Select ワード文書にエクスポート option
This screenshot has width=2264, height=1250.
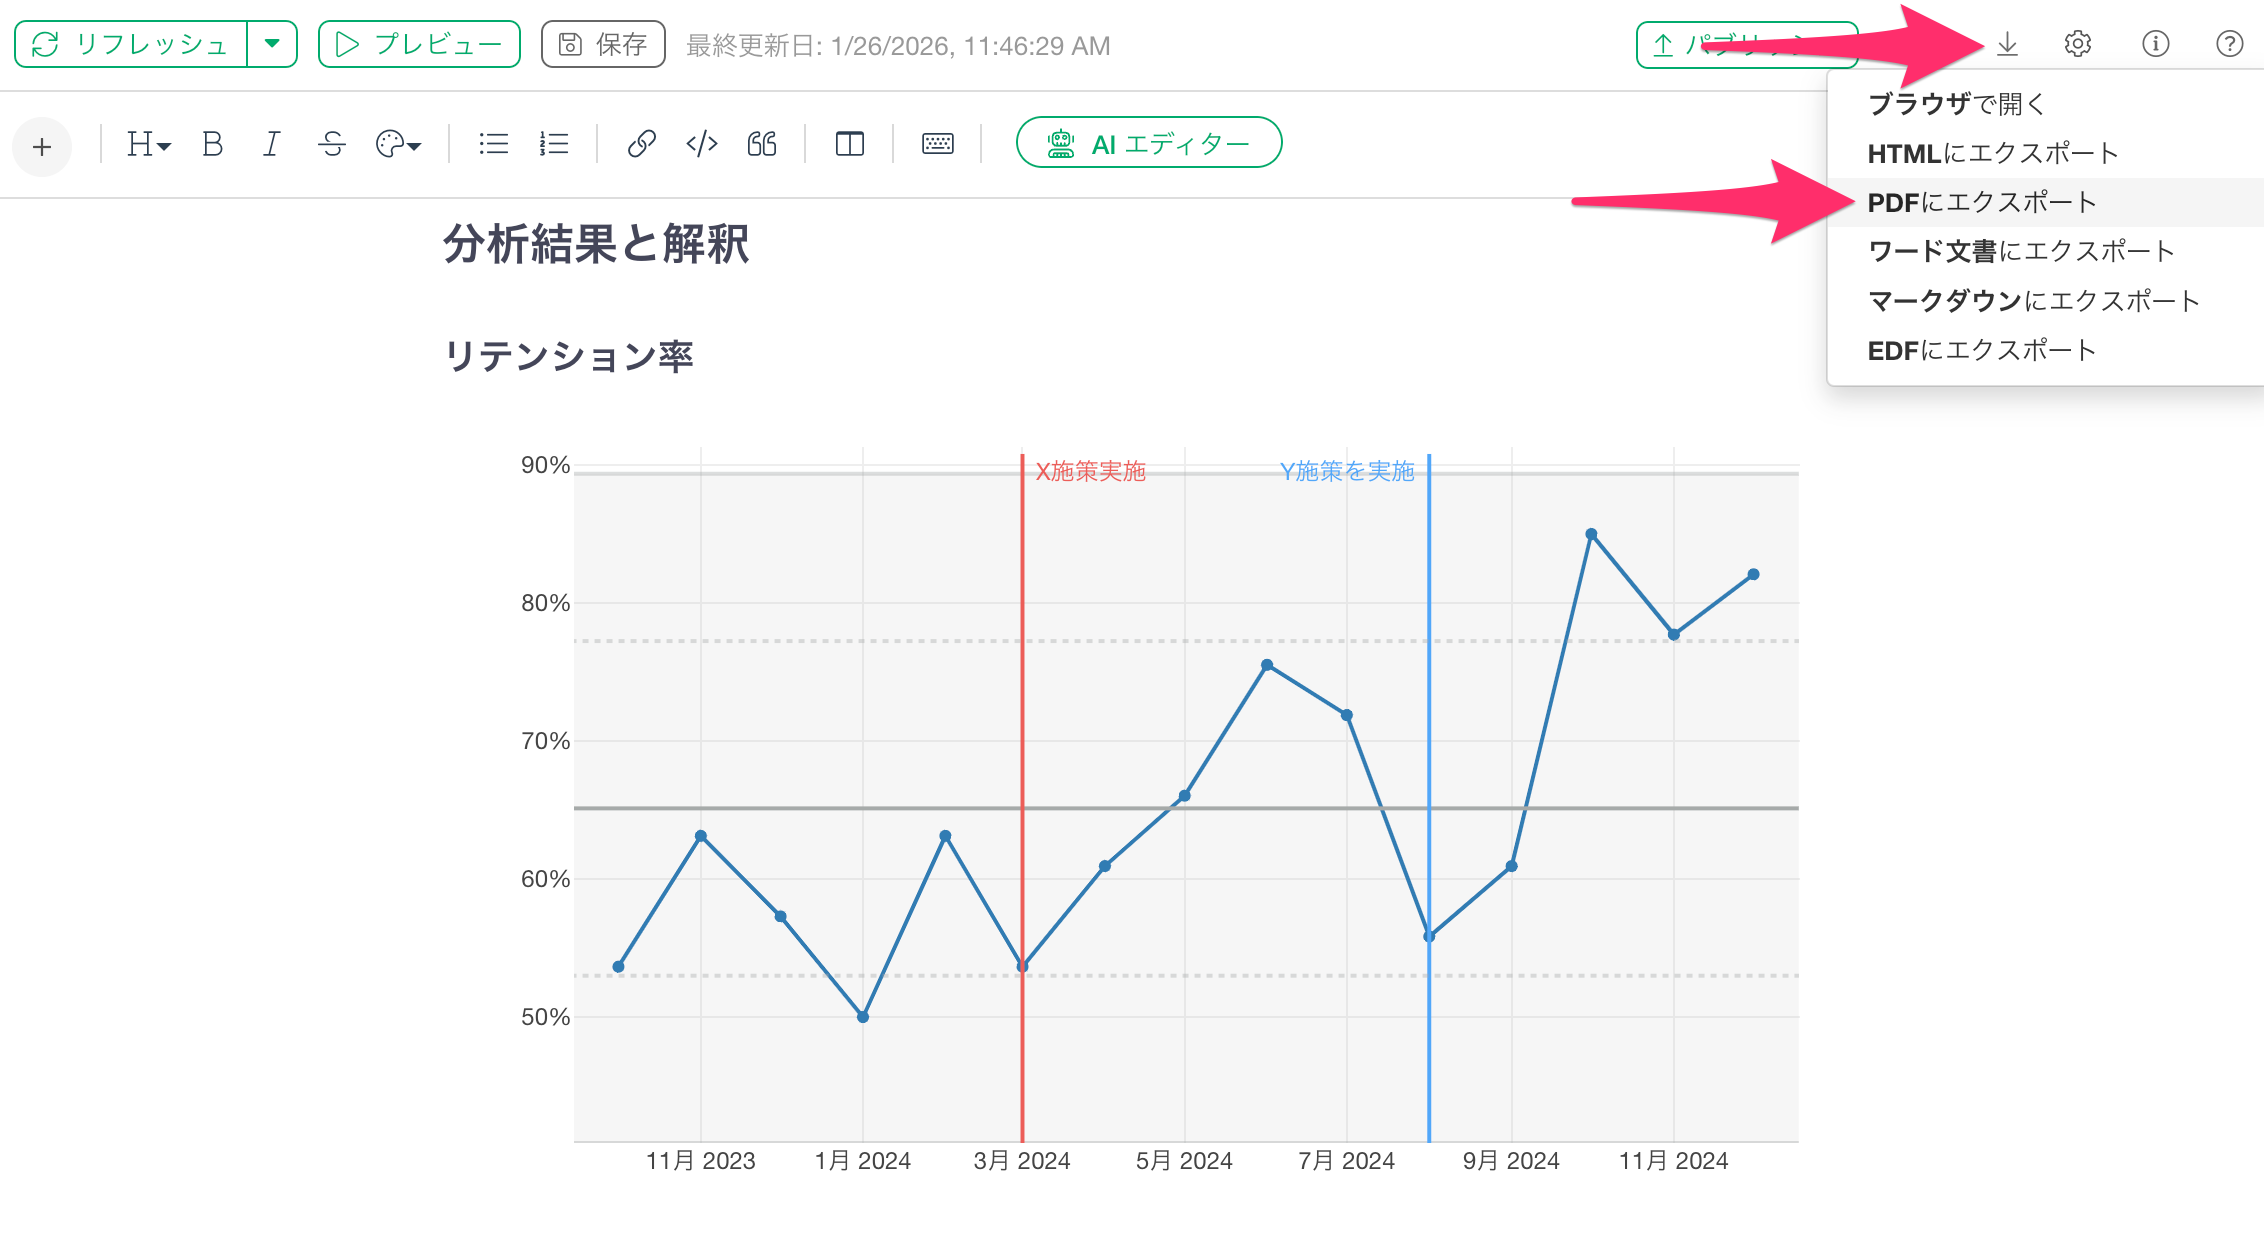[2020, 251]
